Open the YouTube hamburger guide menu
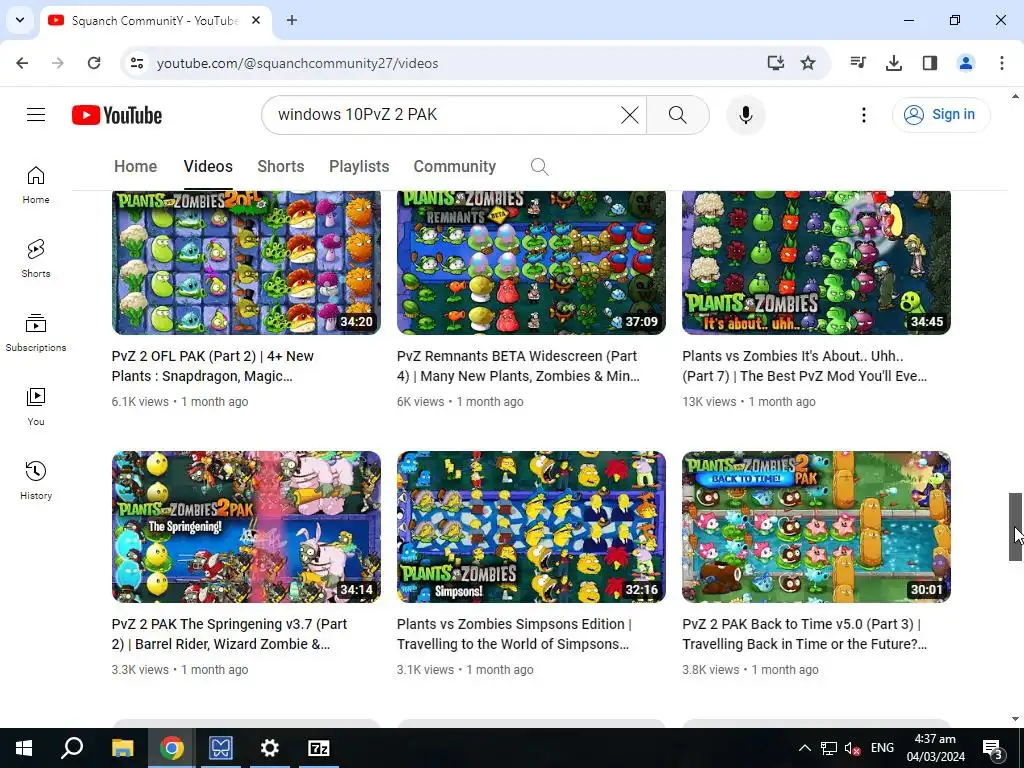Viewport: 1024px width, 768px height. 36,115
